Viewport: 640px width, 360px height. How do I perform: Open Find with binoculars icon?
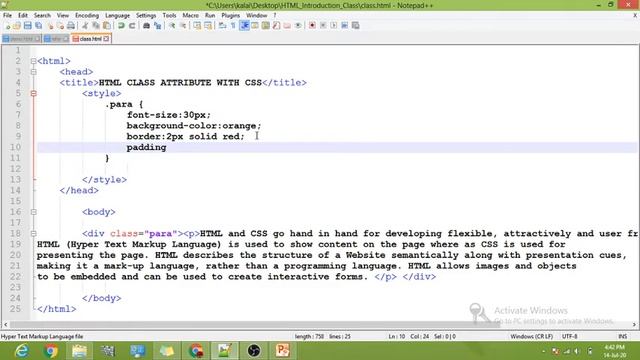(x=146, y=25)
